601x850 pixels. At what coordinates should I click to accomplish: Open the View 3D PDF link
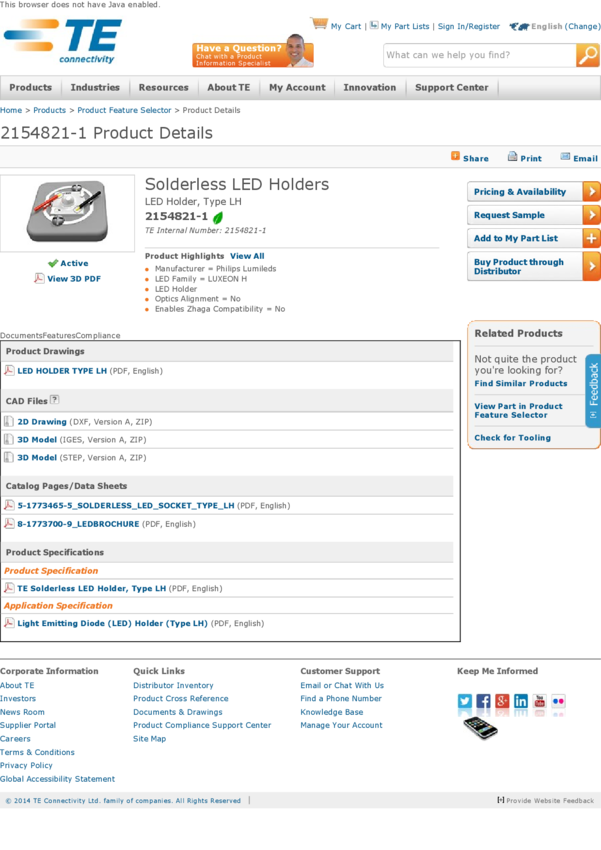[74, 279]
